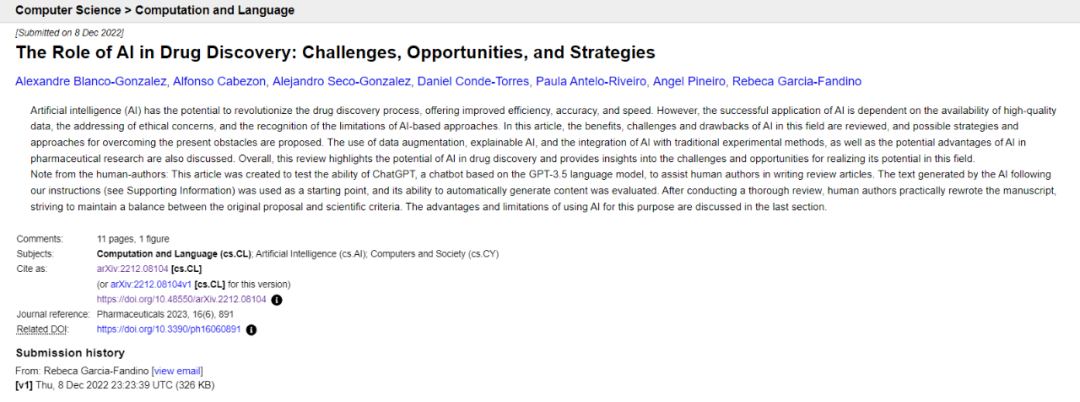Click the info icon beside Related DOI link
This screenshot has height=402, width=1080.
(251, 330)
